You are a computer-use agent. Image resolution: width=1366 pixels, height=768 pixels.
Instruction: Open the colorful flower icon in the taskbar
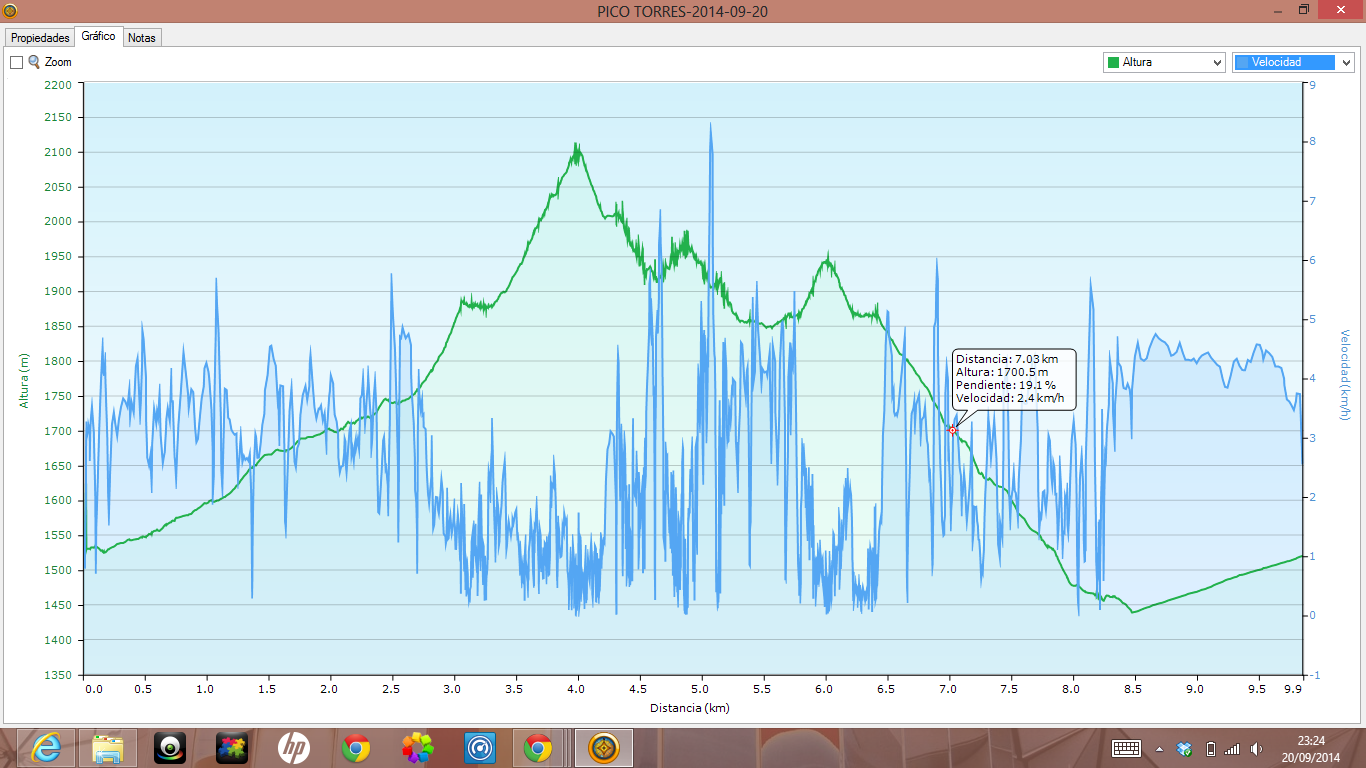click(418, 748)
